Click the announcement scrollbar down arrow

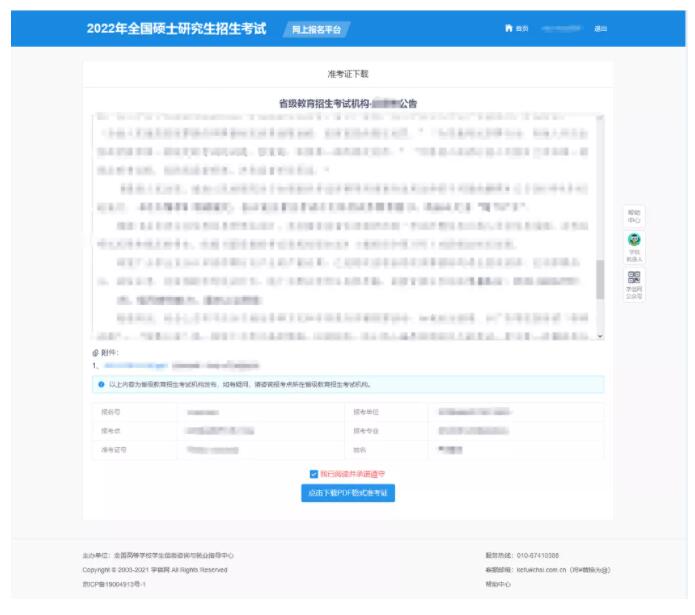[x=600, y=336]
